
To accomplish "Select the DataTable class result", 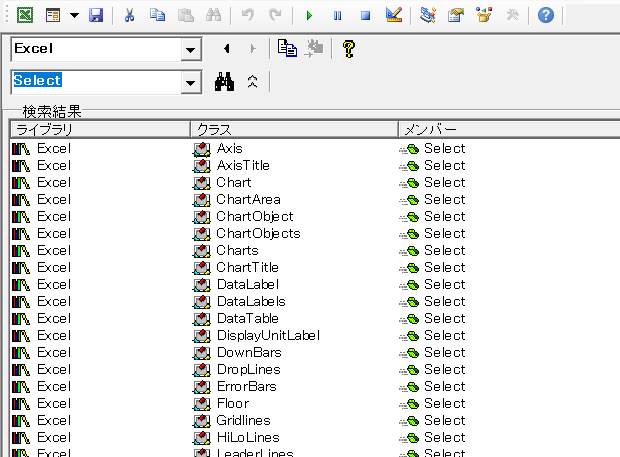I will click(x=248, y=319).
